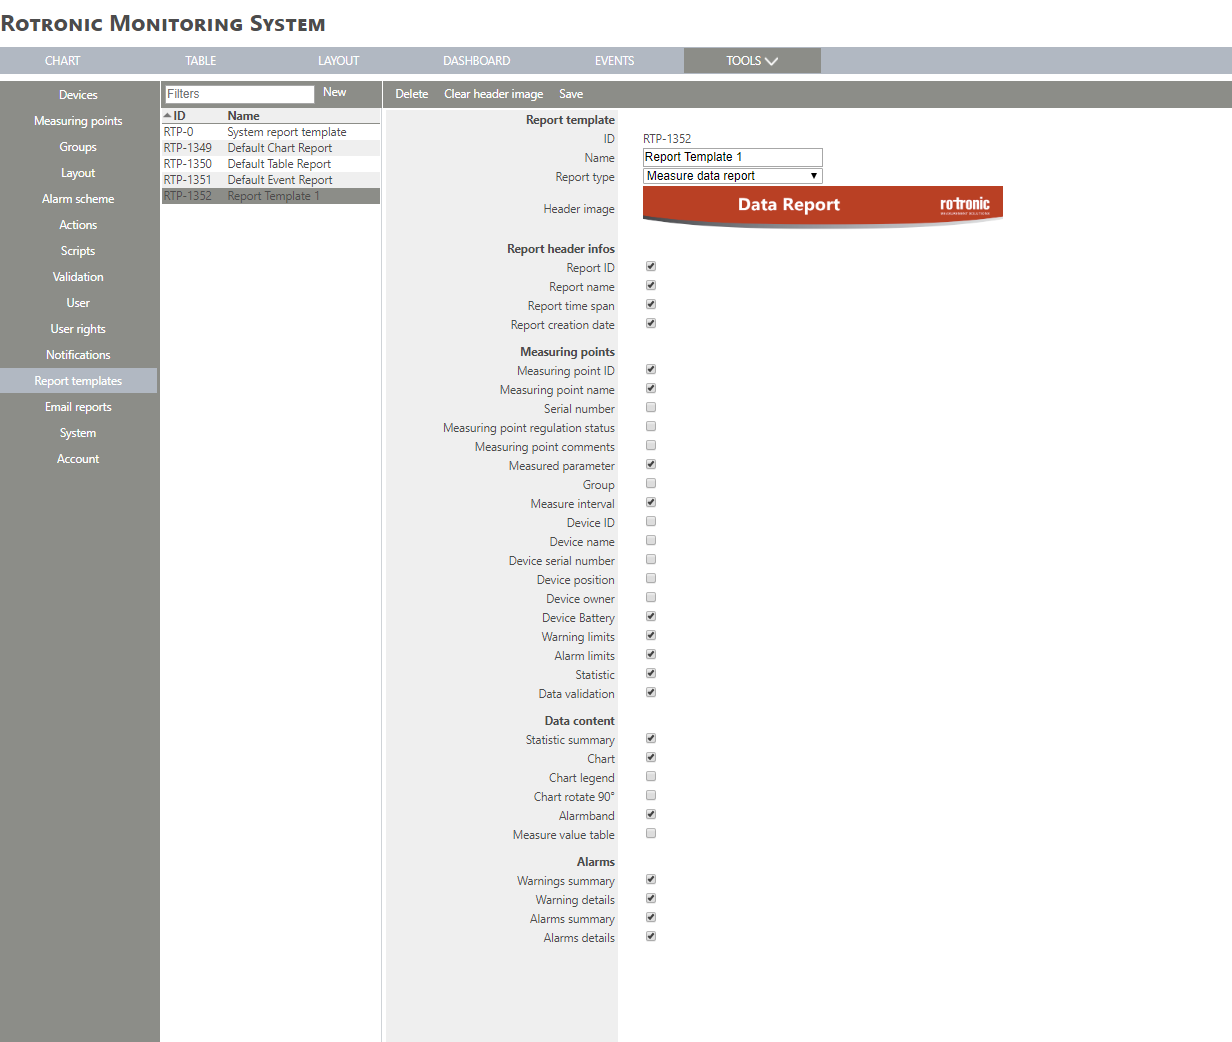Uncheck the Alarms details checkbox
1232x1042 pixels.
tap(651, 936)
